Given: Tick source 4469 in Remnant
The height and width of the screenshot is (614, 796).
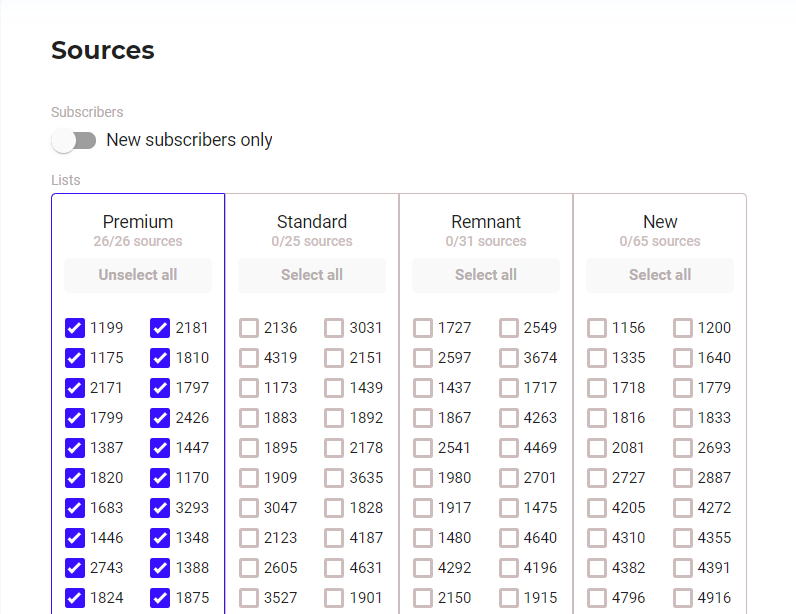Looking at the screenshot, I should (509, 448).
